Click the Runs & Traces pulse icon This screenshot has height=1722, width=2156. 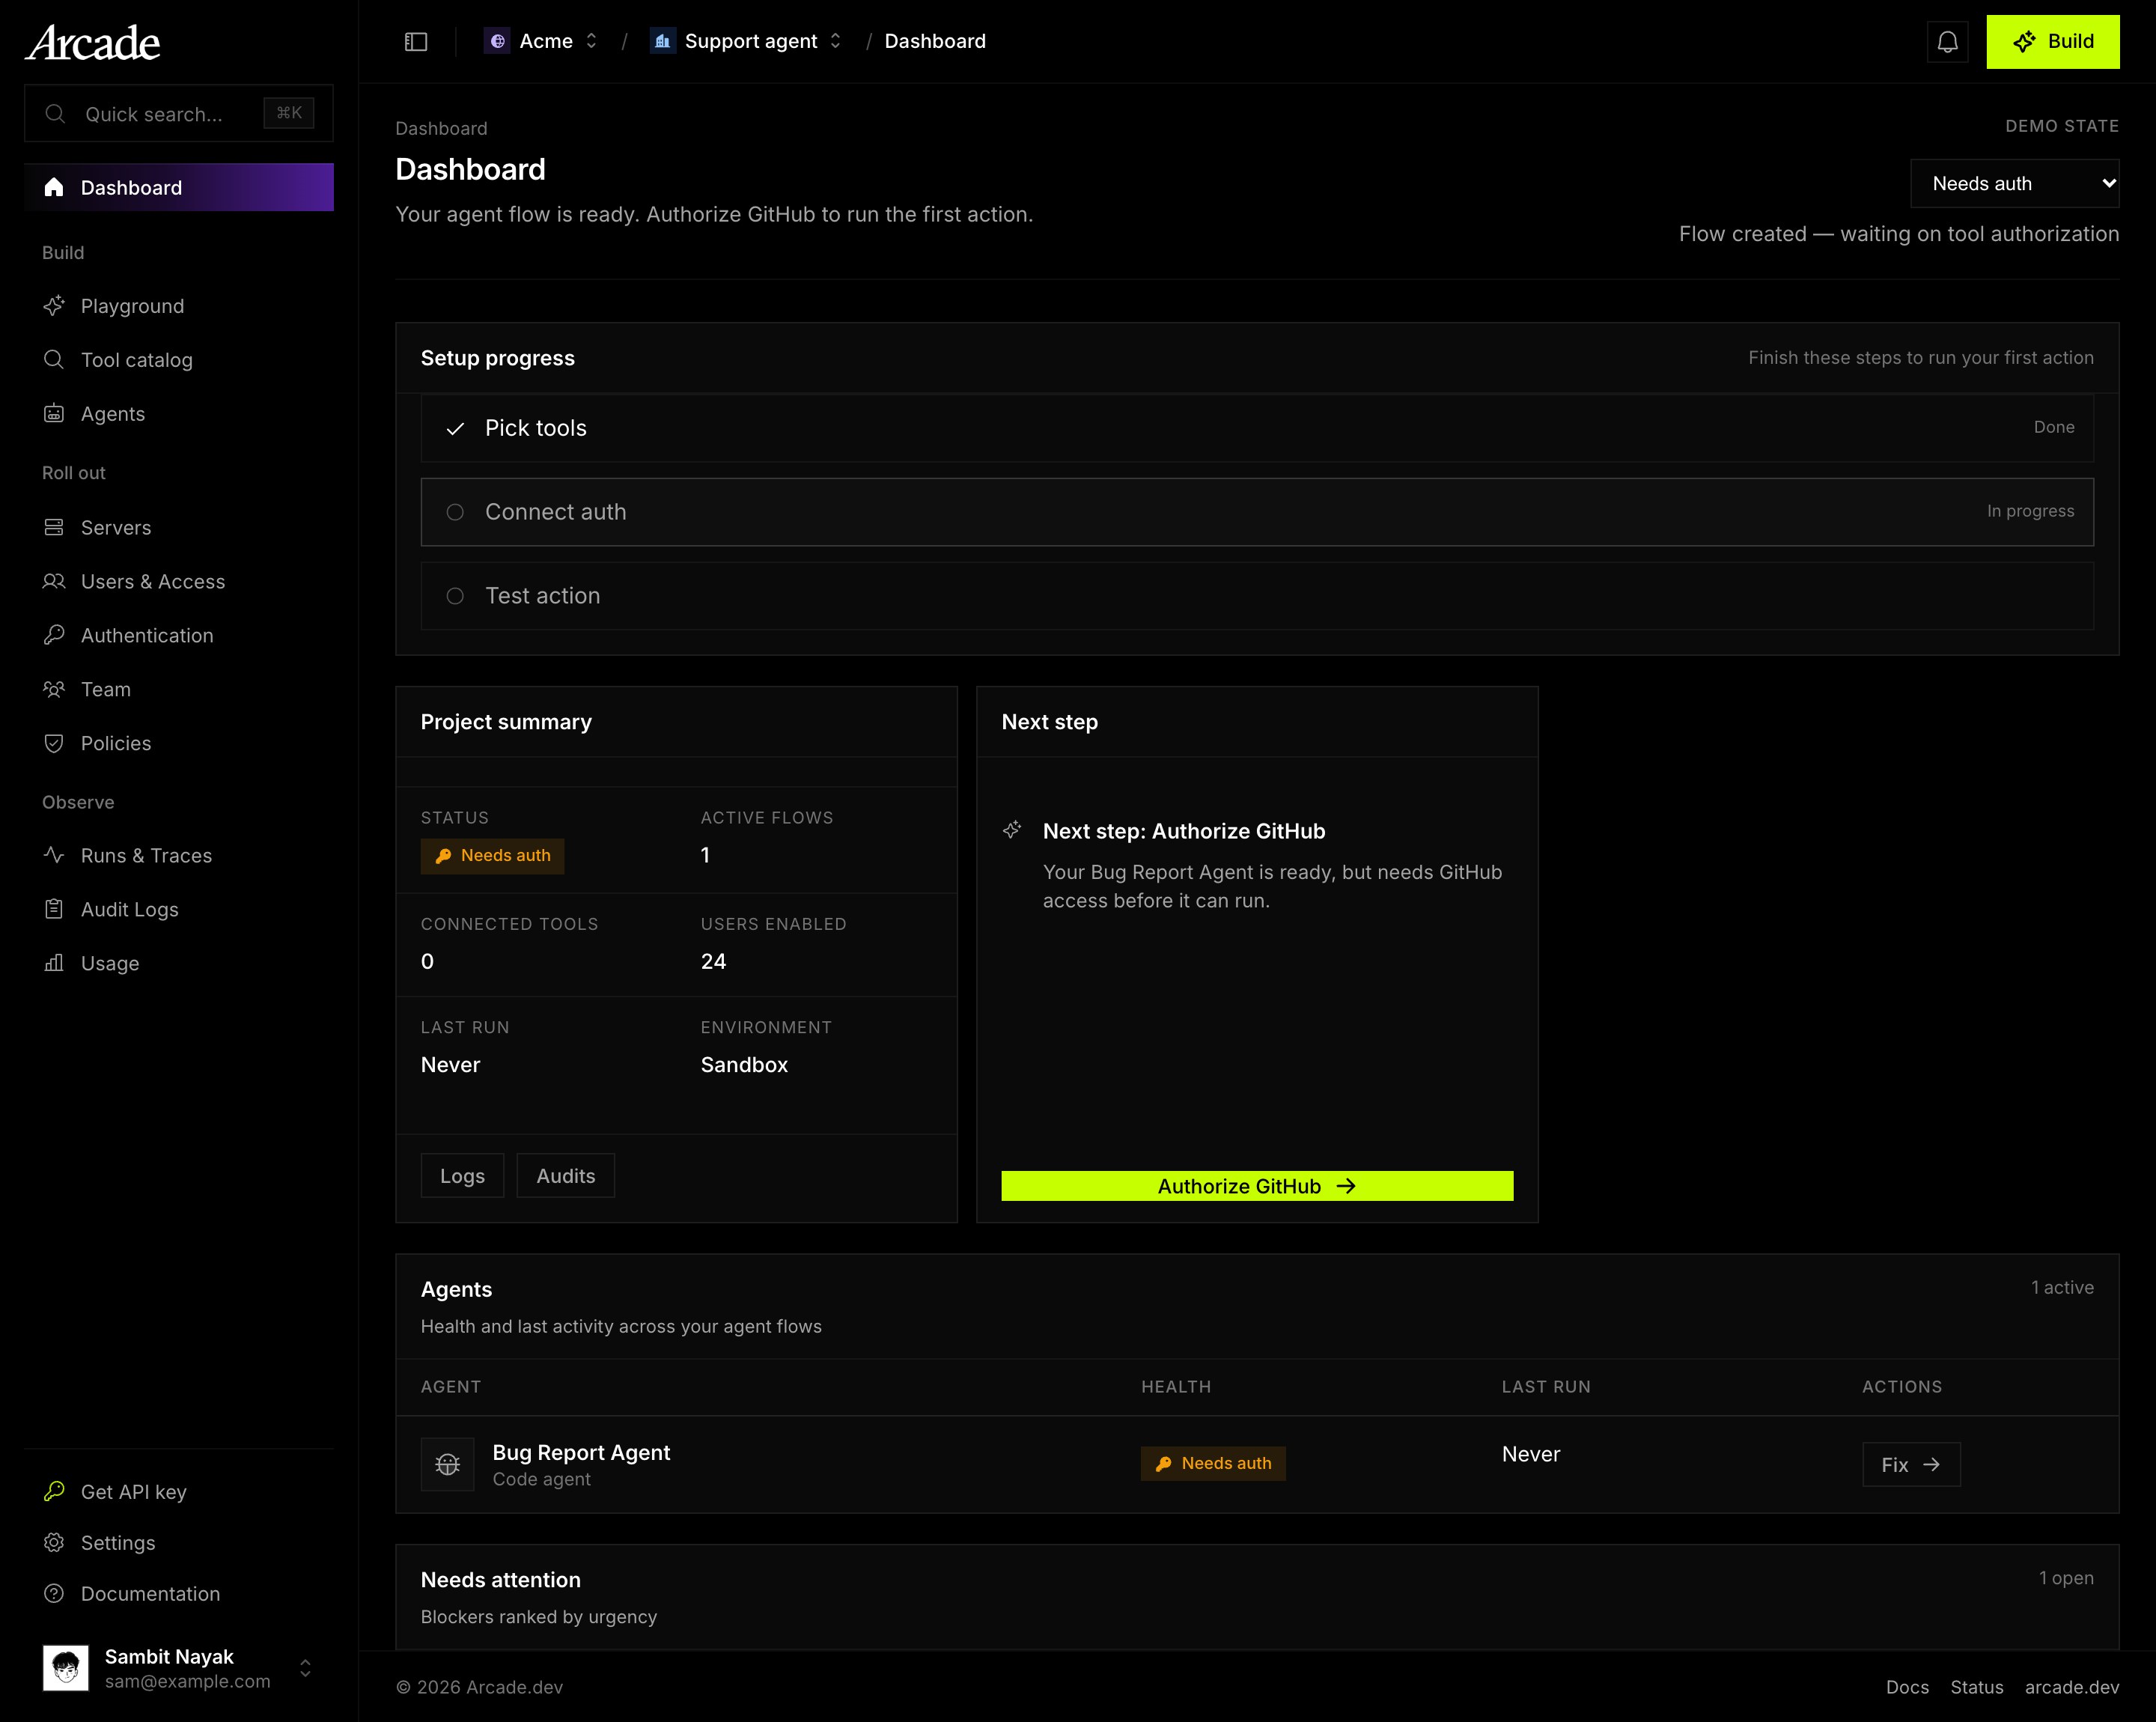tap(54, 856)
